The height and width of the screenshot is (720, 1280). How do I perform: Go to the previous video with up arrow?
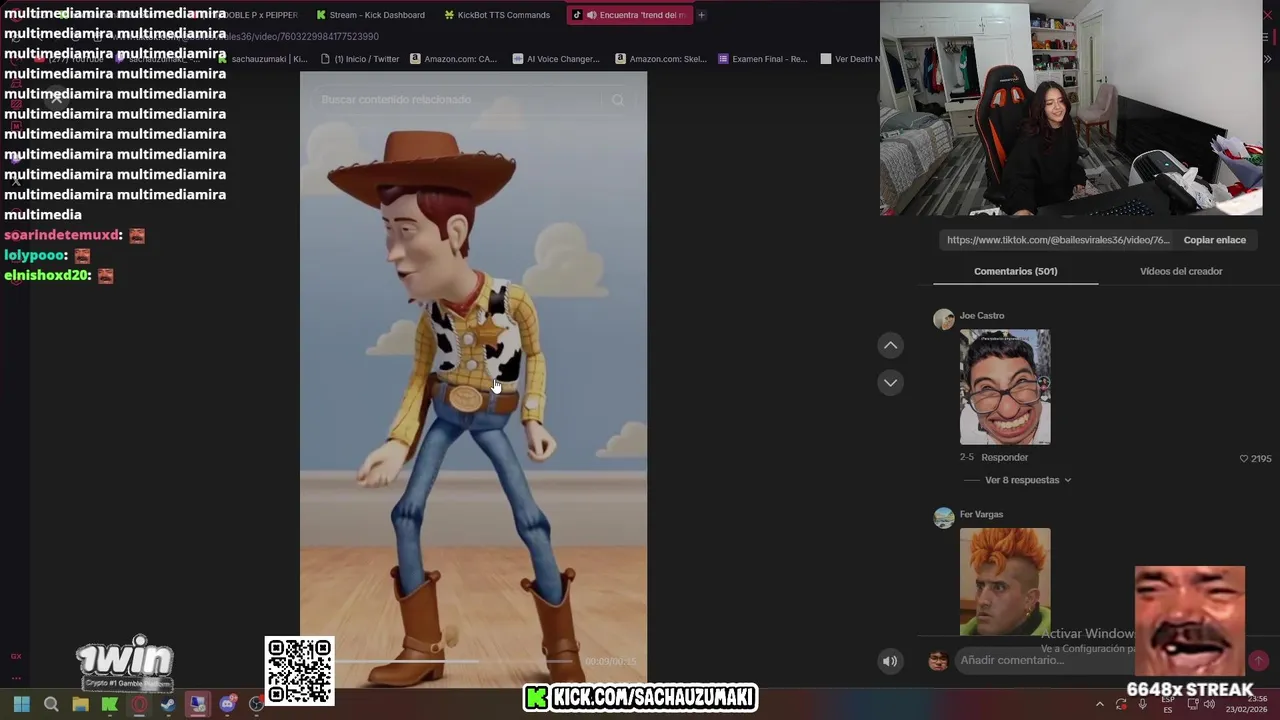click(890, 345)
